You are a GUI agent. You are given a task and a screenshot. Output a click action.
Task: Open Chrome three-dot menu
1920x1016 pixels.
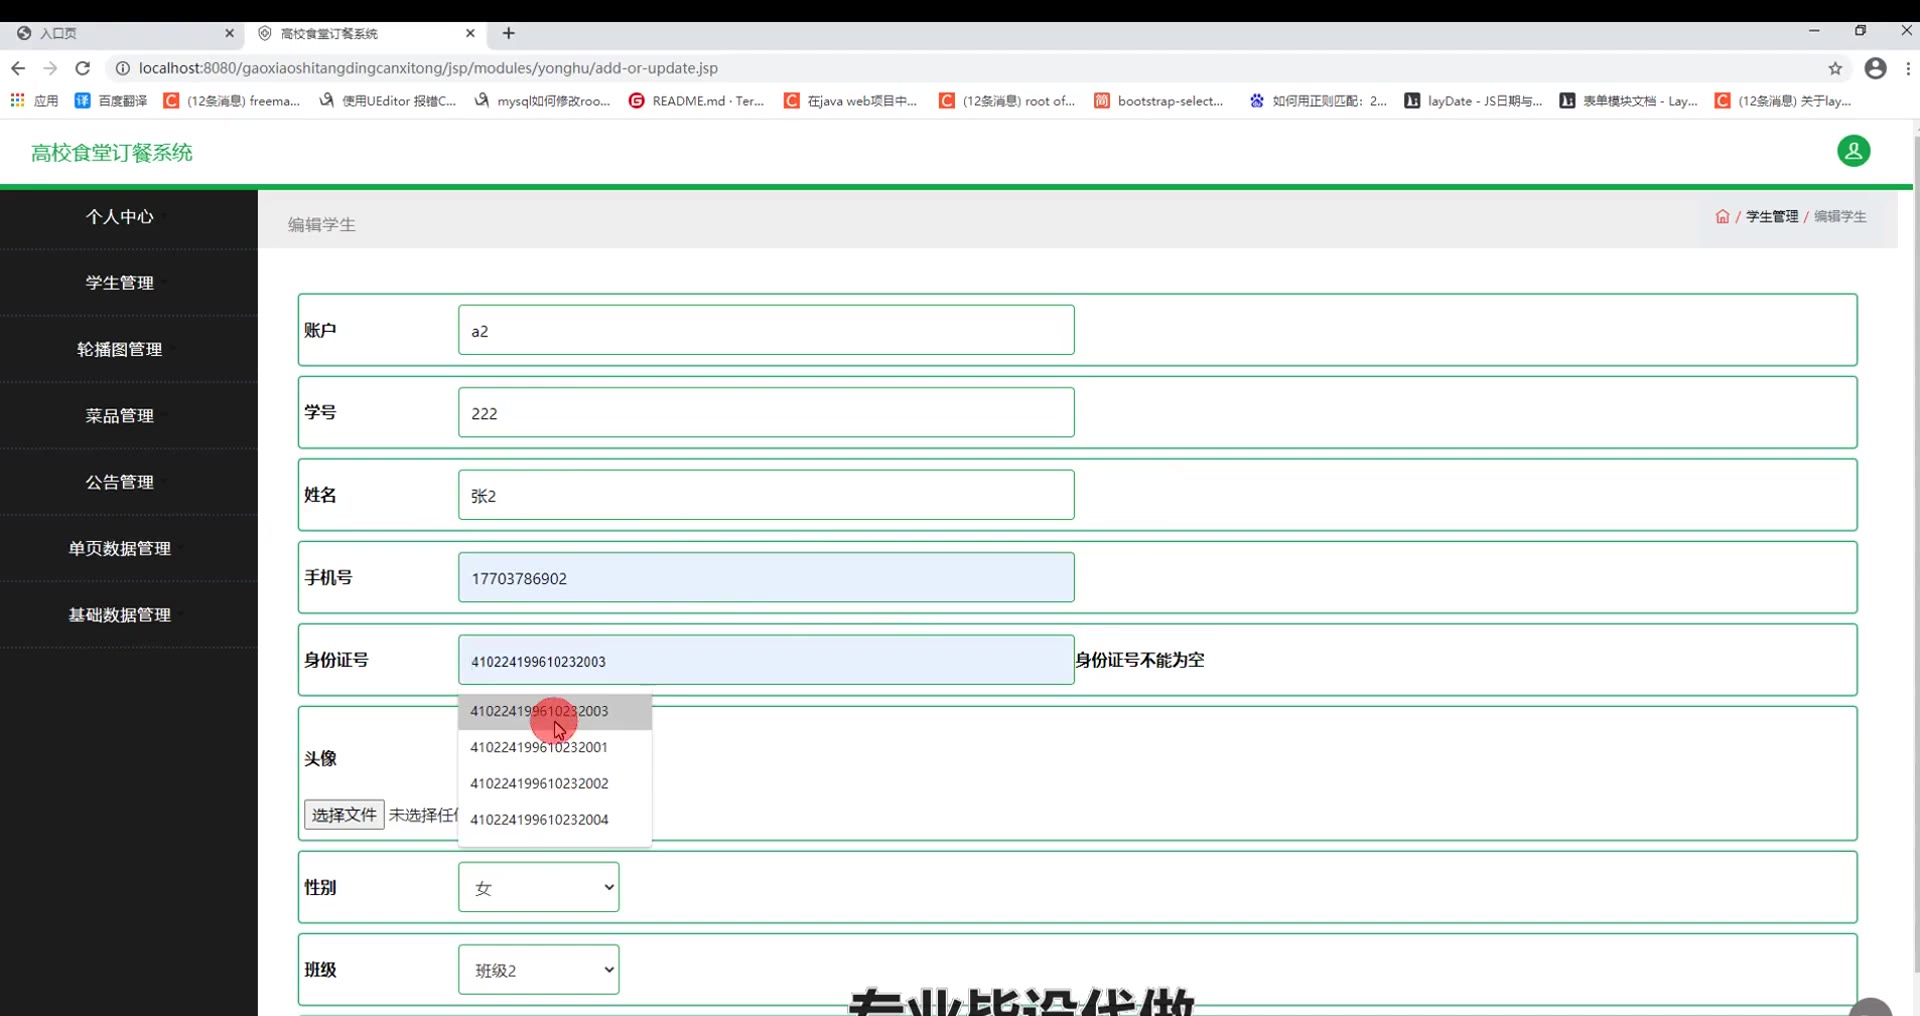click(x=1908, y=68)
